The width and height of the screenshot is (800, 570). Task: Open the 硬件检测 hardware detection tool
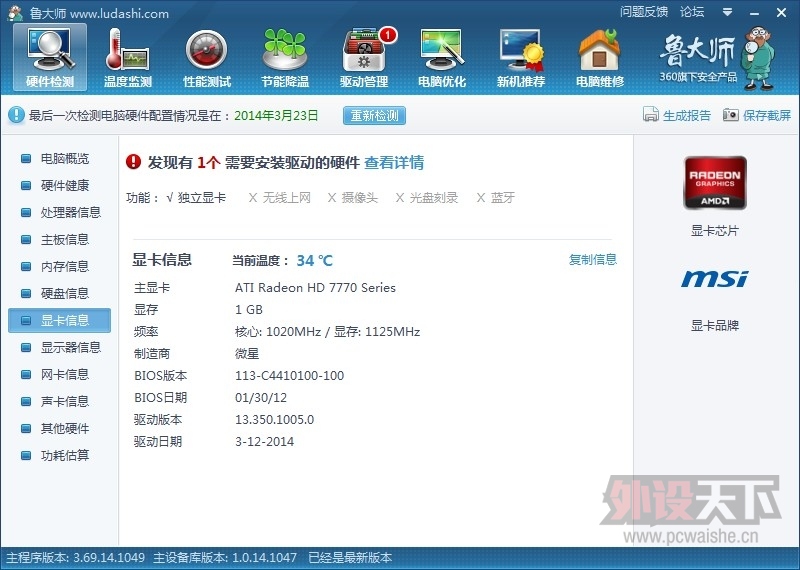coord(50,58)
